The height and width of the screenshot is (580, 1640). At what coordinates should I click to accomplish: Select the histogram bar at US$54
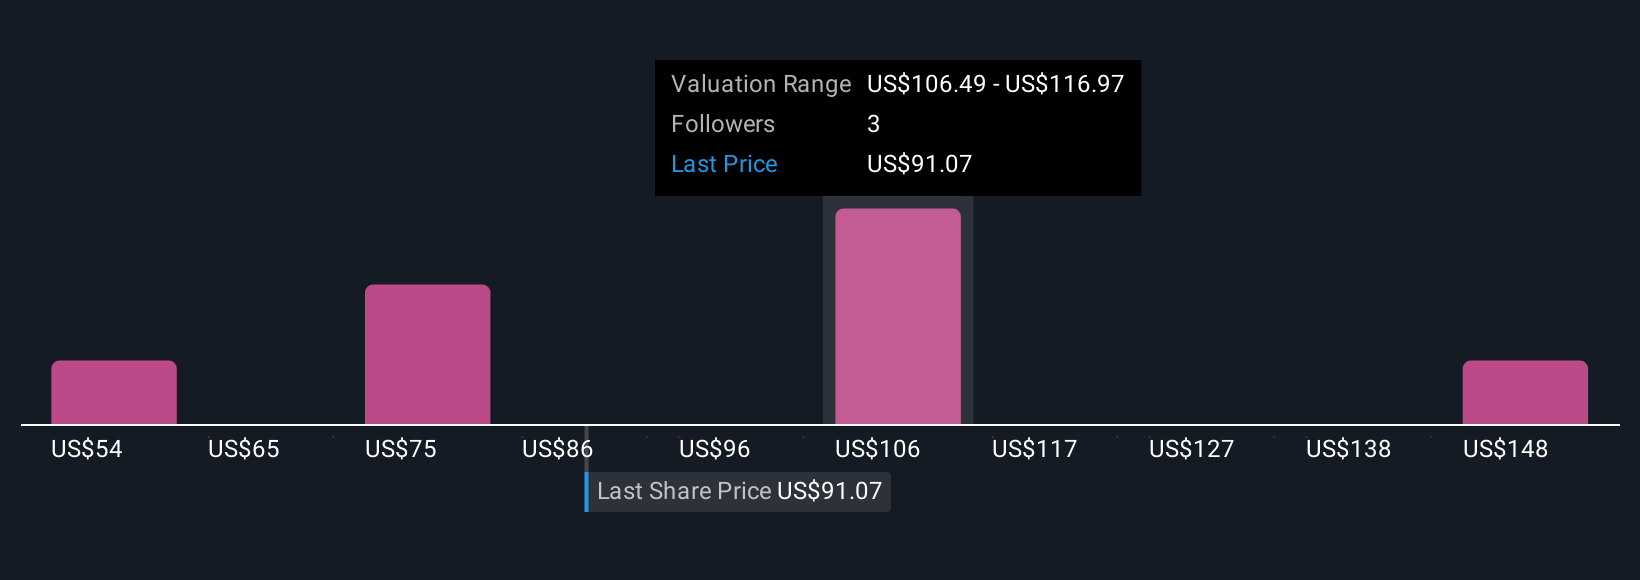coord(114,392)
